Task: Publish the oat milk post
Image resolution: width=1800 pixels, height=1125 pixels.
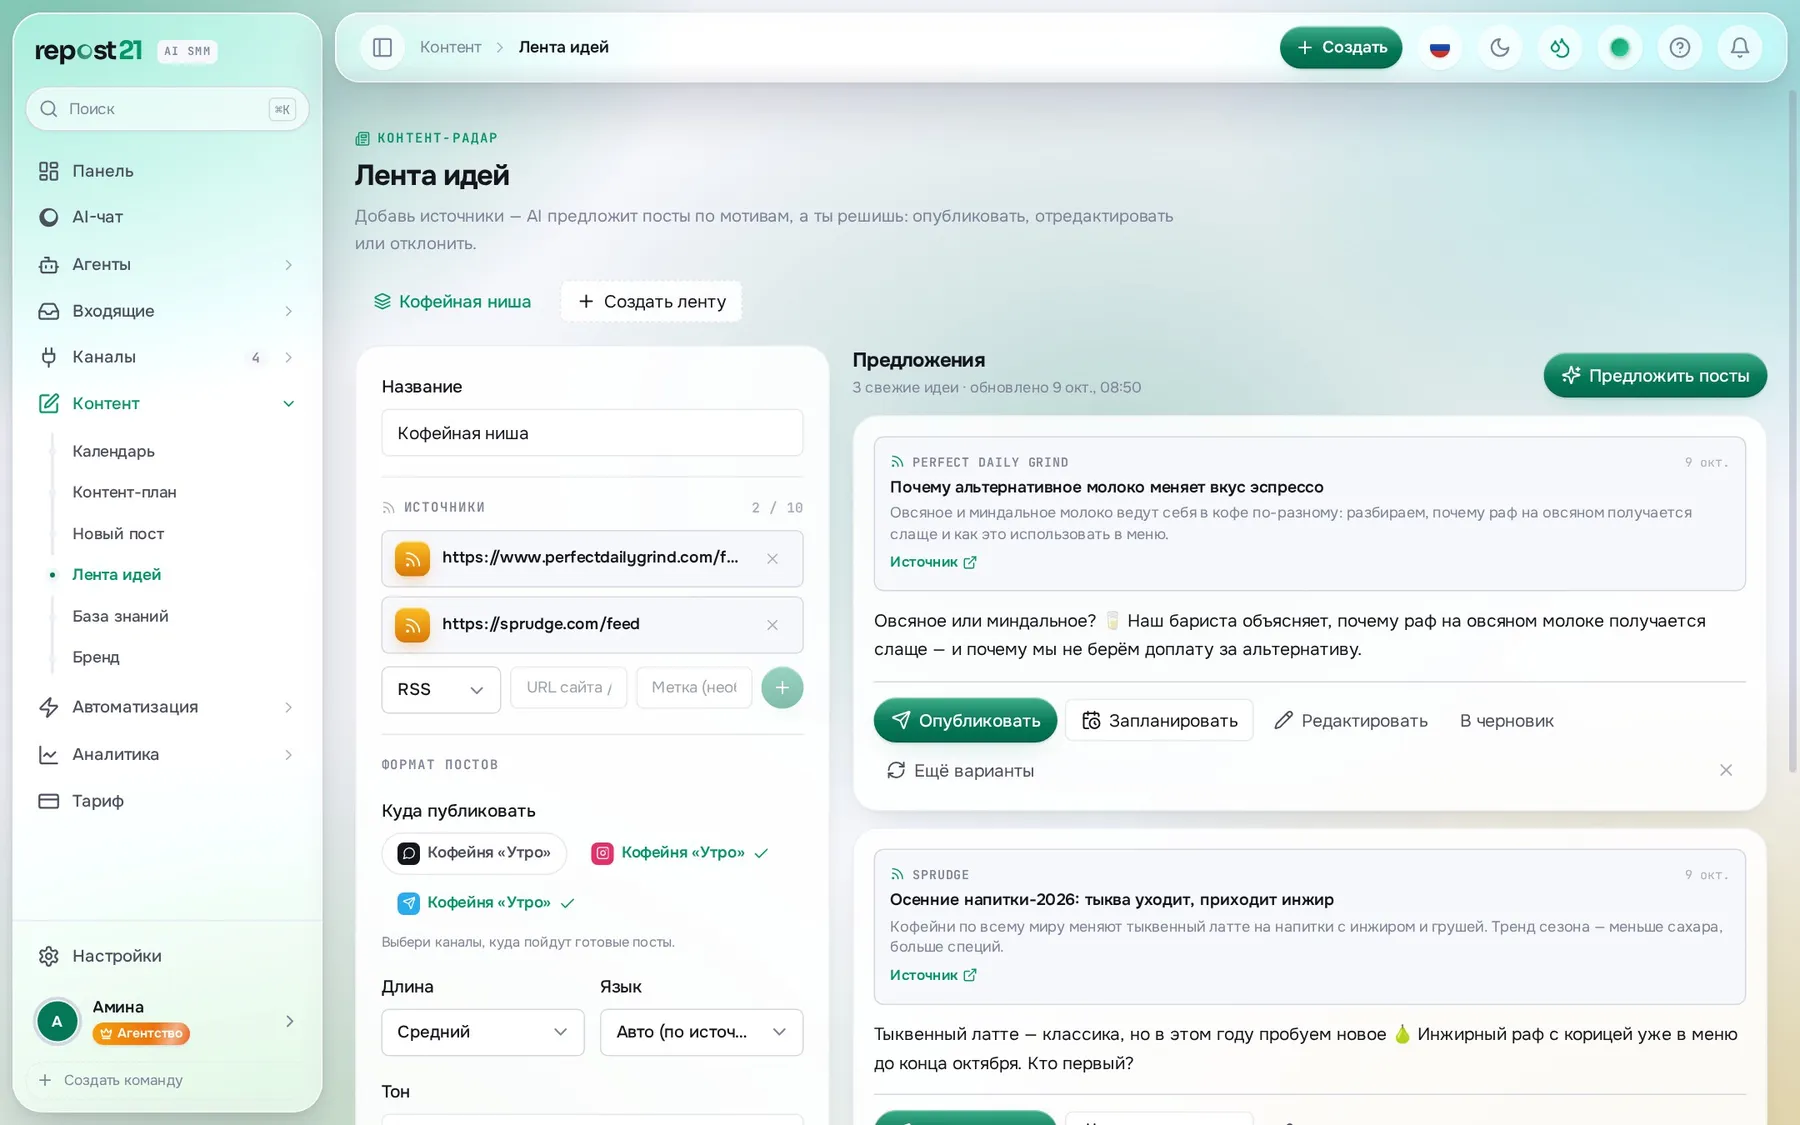Action: pos(965,720)
